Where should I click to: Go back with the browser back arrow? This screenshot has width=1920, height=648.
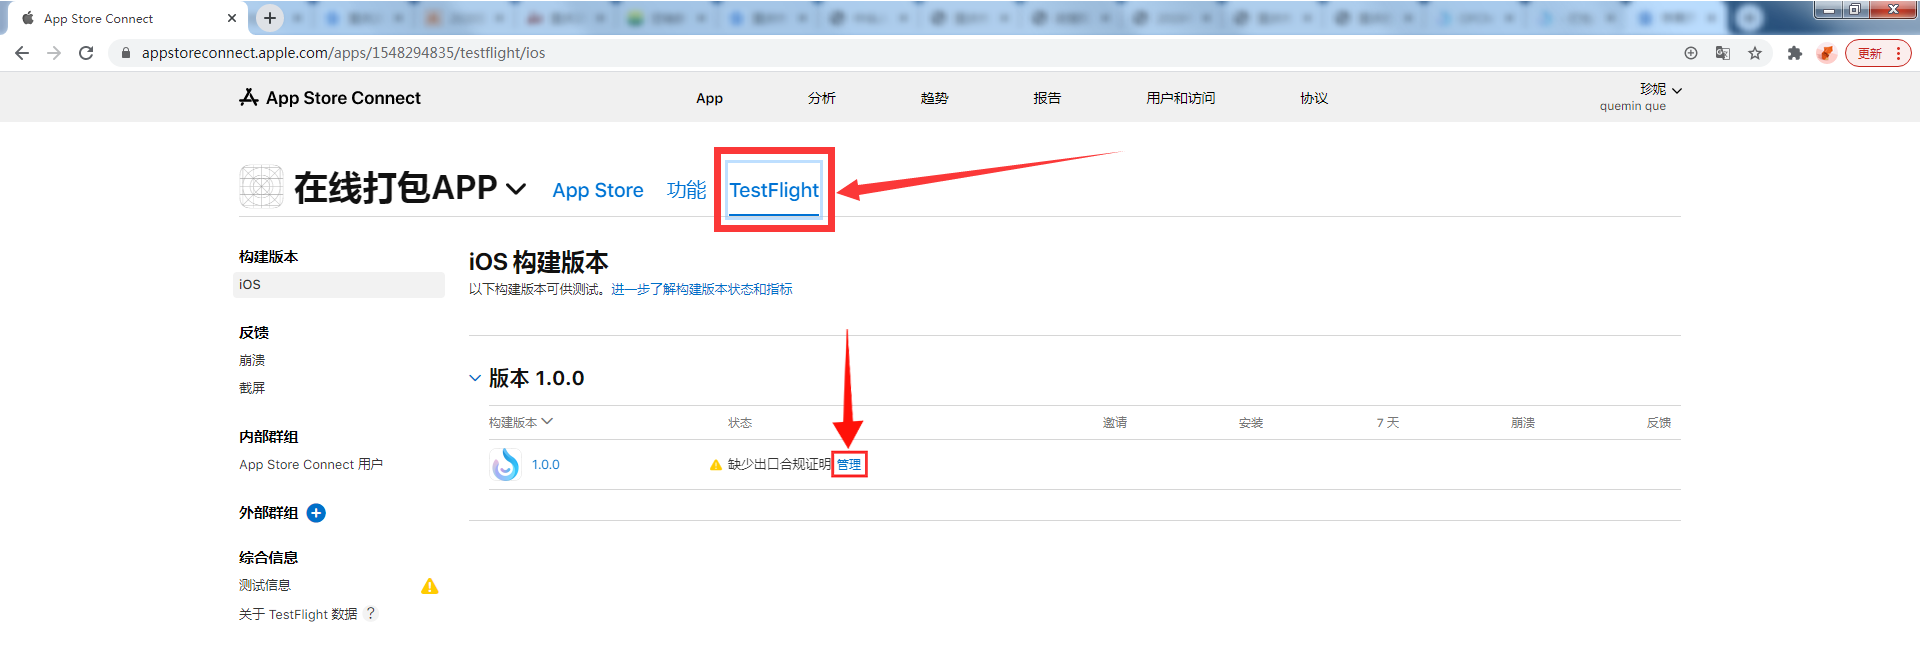tap(22, 53)
